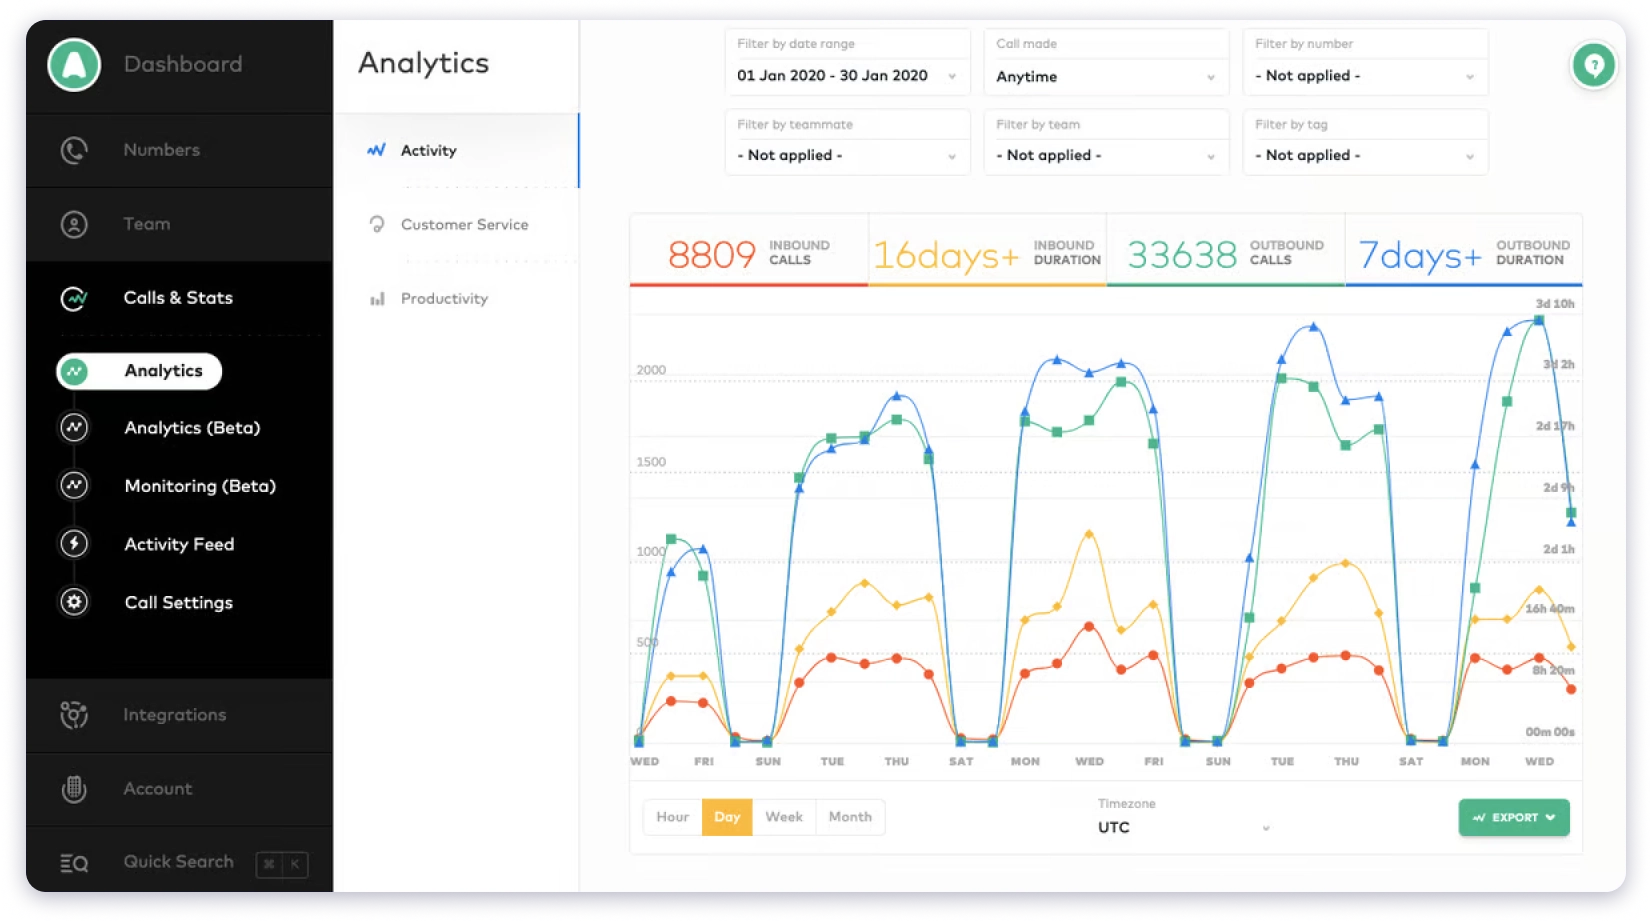1650x922 pixels.
Task: Go to Integrations section
Action: coord(180,715)
